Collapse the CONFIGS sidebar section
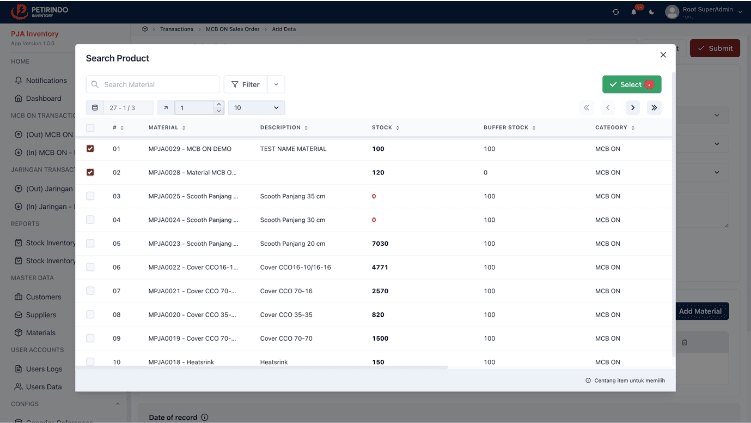 (x=117, y=404)
